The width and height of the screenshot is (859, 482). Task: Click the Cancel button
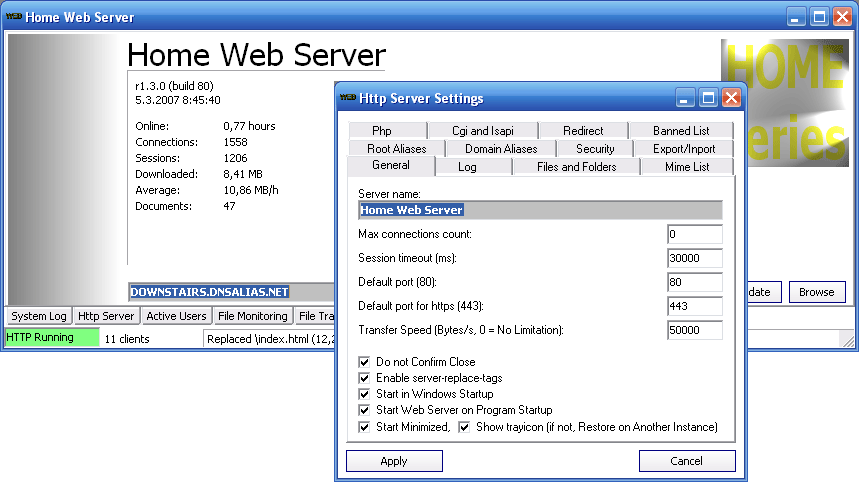pyautogui.click(x=687, y=461)
